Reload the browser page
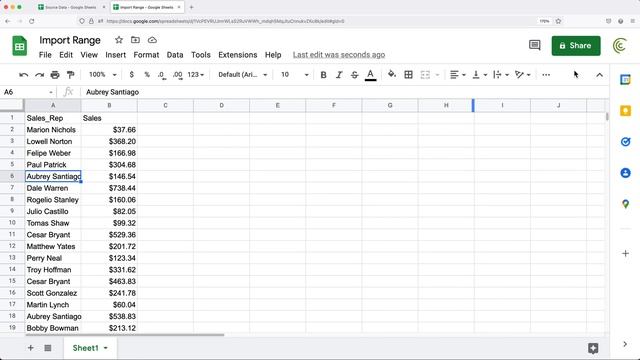This screenshot has width=640, height=360. (x=31, y=21)
